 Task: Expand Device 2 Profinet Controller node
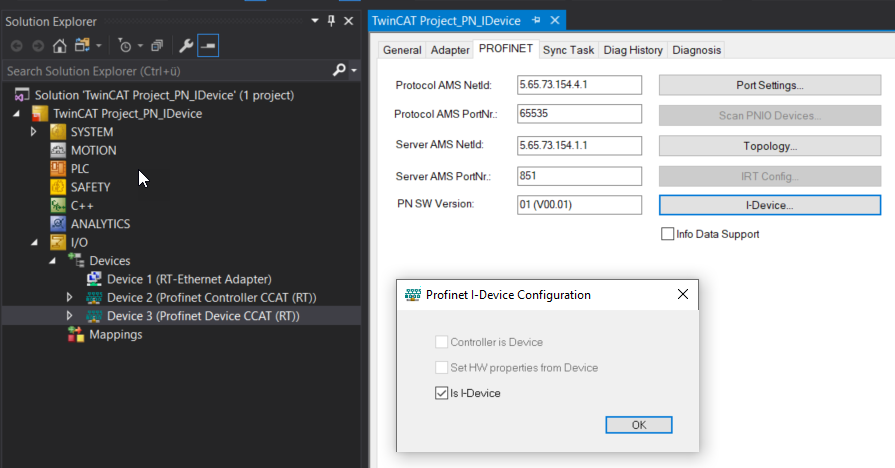pos(70,297)
